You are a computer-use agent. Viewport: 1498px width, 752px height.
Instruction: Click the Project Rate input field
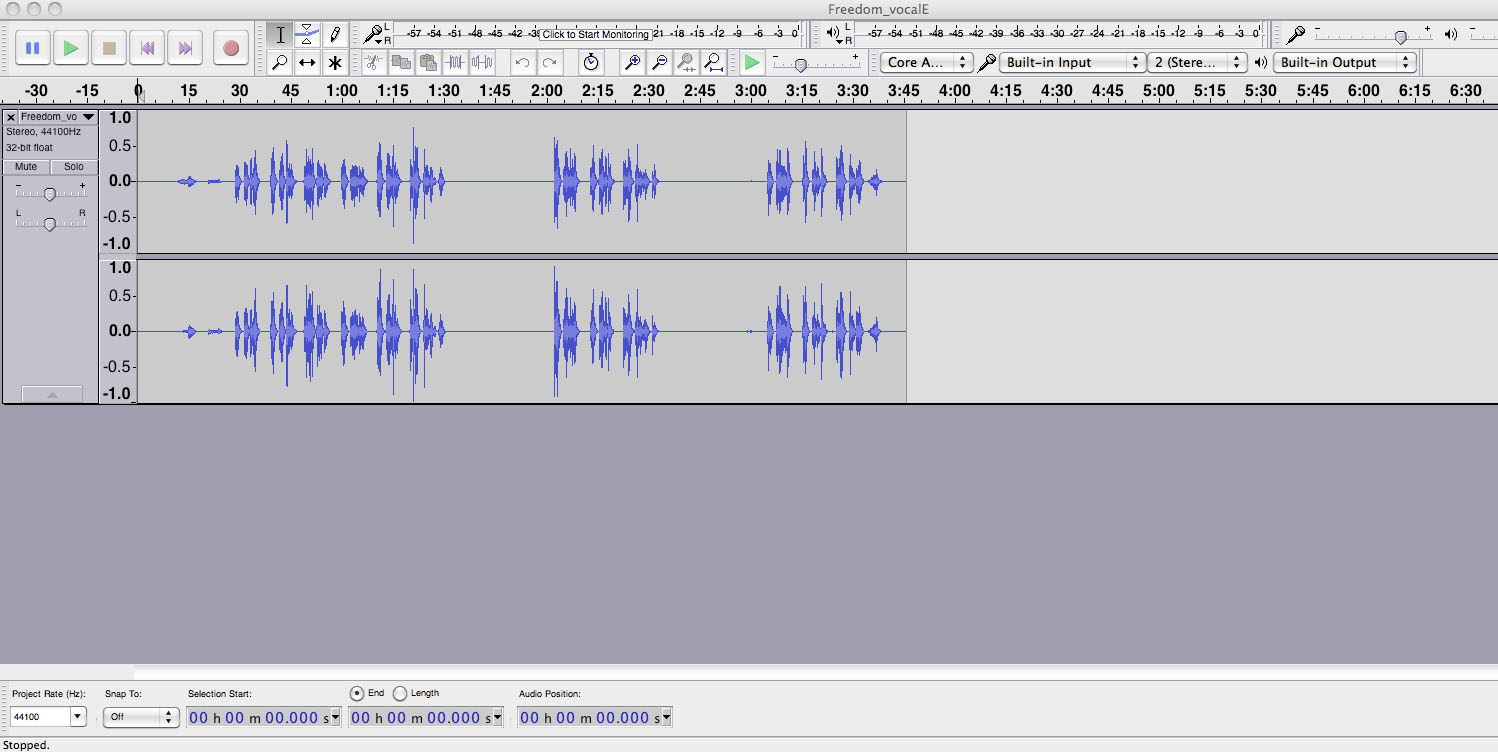click(39, 717)
